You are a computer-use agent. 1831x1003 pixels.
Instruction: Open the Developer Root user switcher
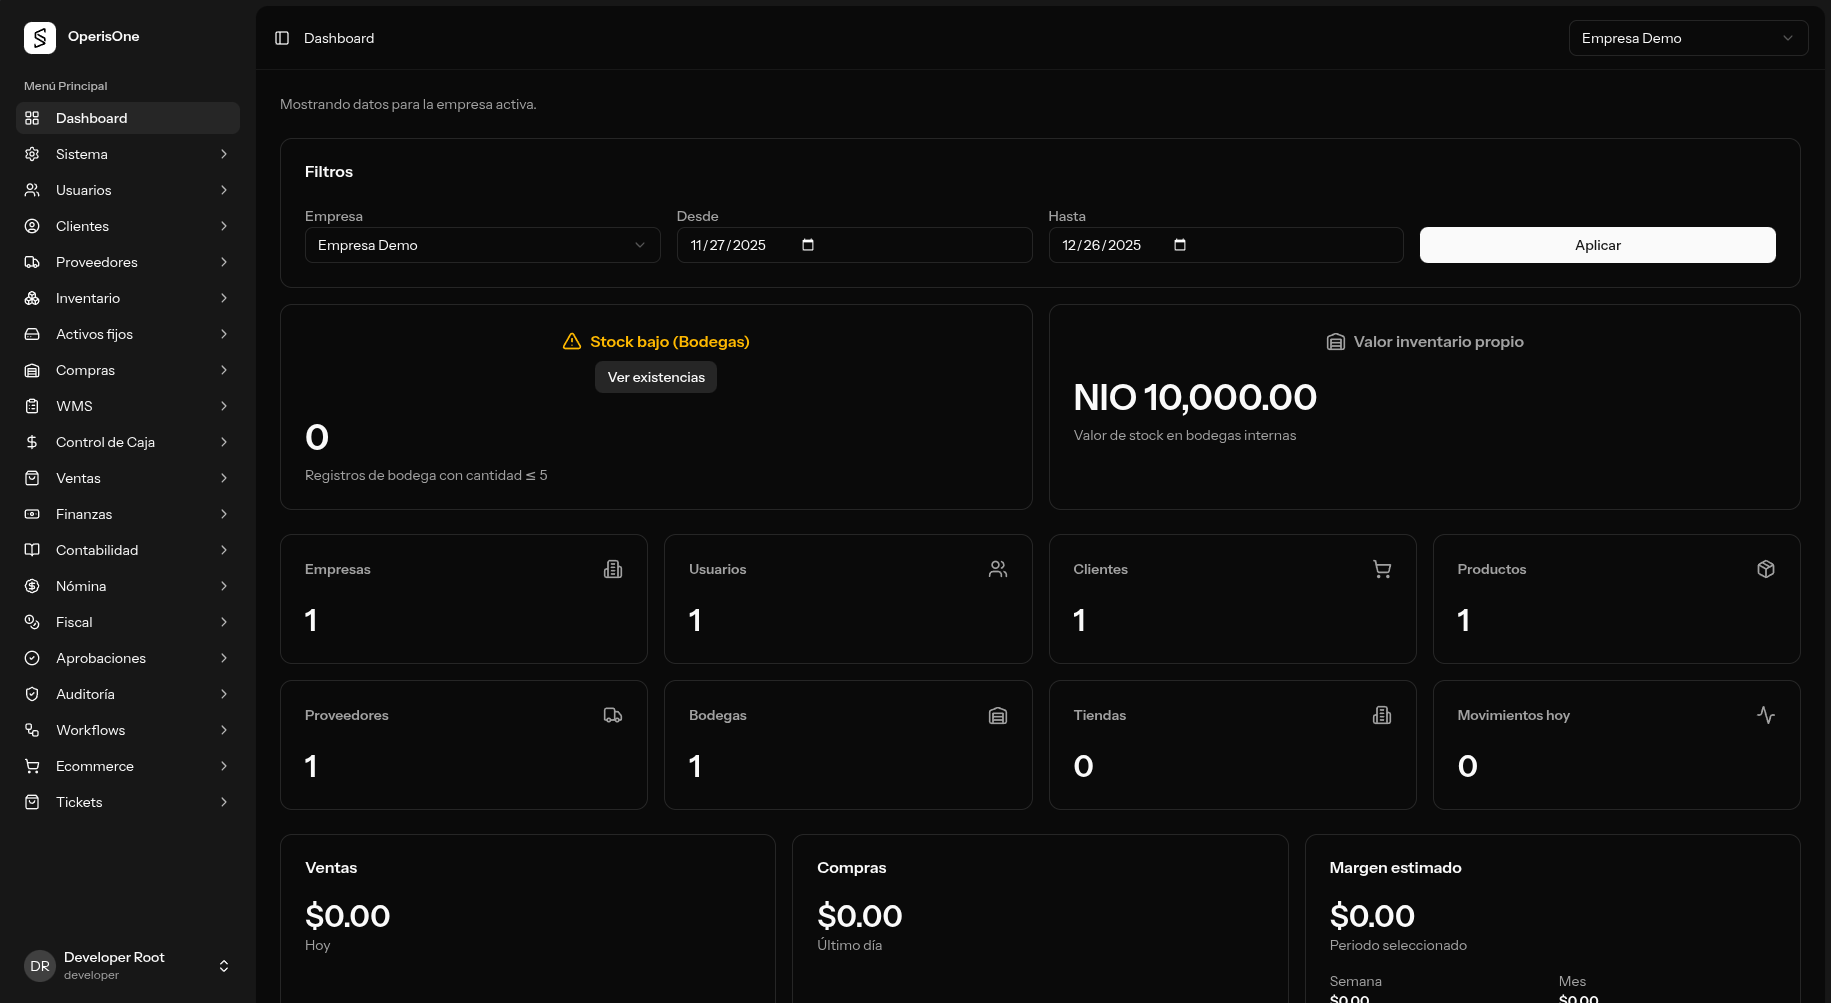(x=128, y=965)
